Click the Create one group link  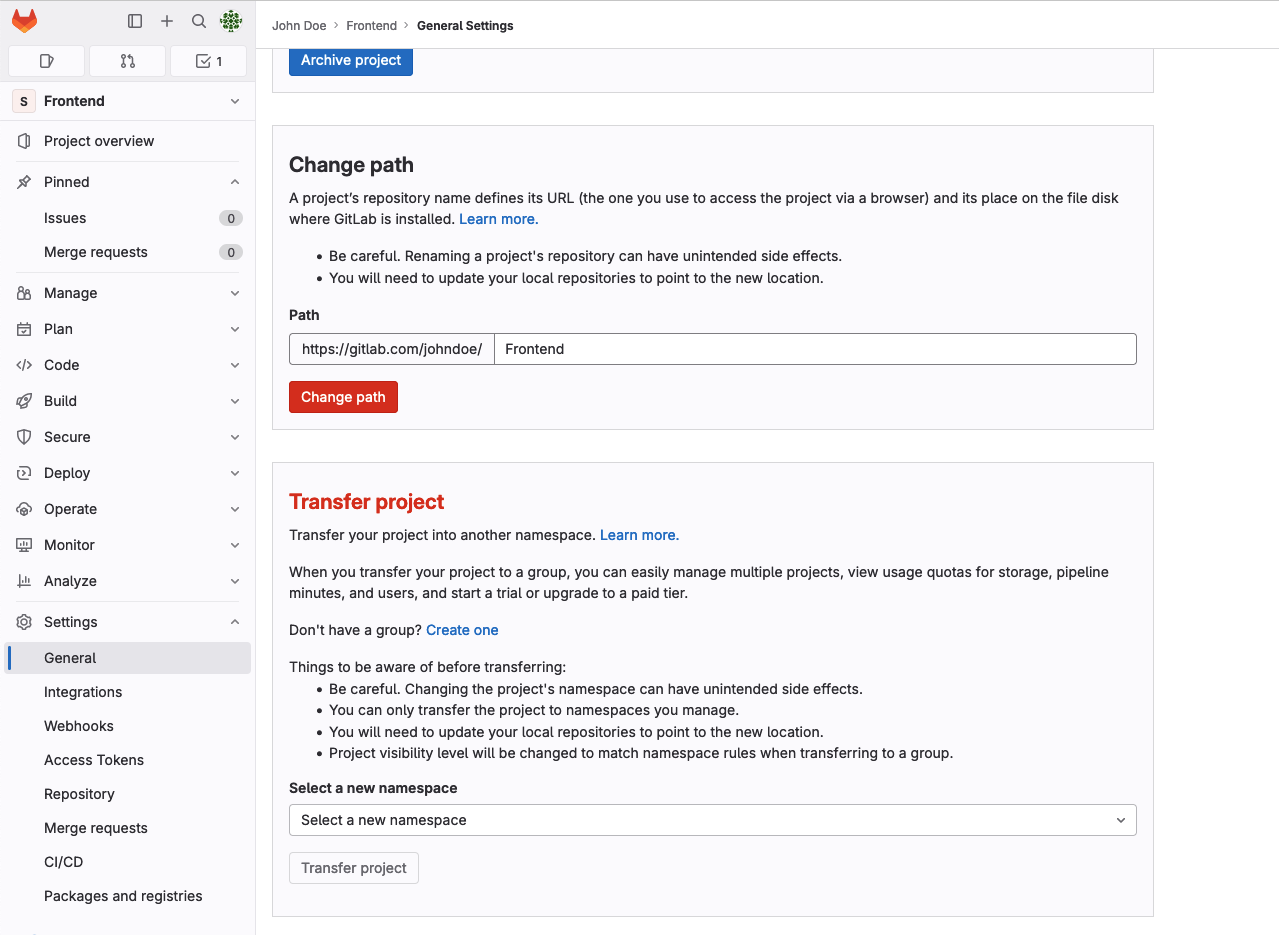click(x=462, y=630)
